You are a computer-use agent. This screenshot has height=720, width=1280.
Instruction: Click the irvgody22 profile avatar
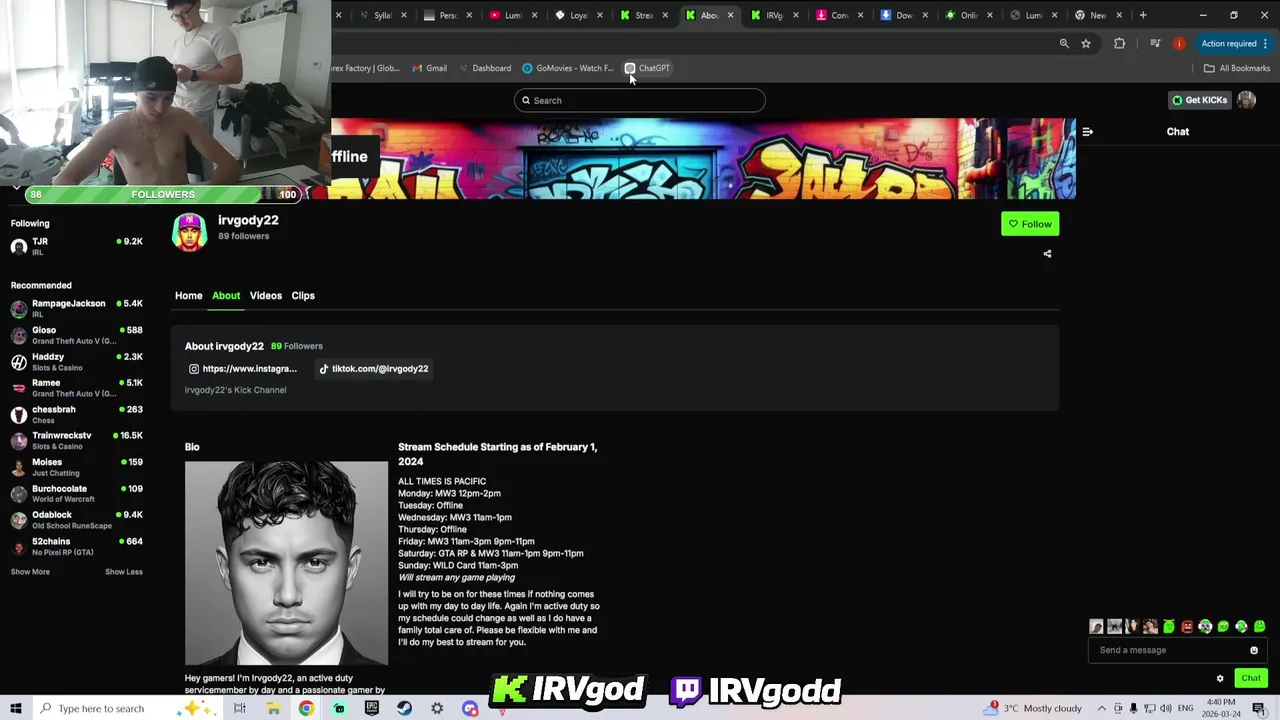point(189,232)
